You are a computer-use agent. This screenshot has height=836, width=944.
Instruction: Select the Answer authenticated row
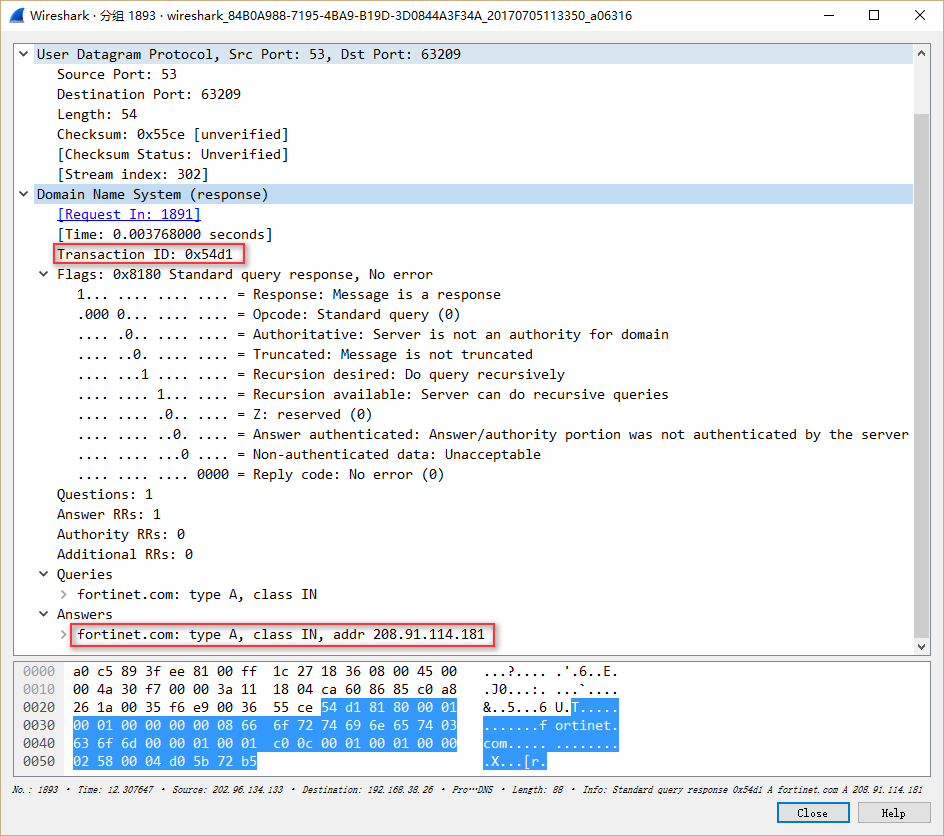[x=473, y=435]
